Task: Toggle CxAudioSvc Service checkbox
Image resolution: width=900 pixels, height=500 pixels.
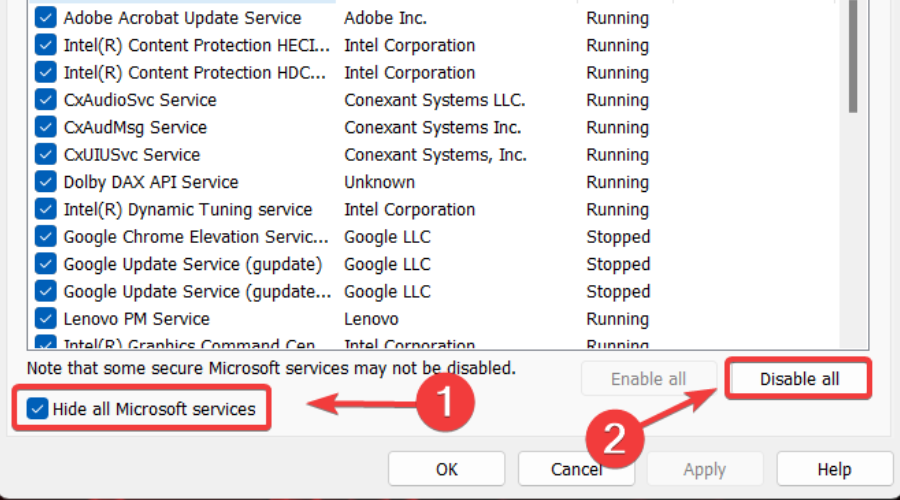Action: click(45, 100)
